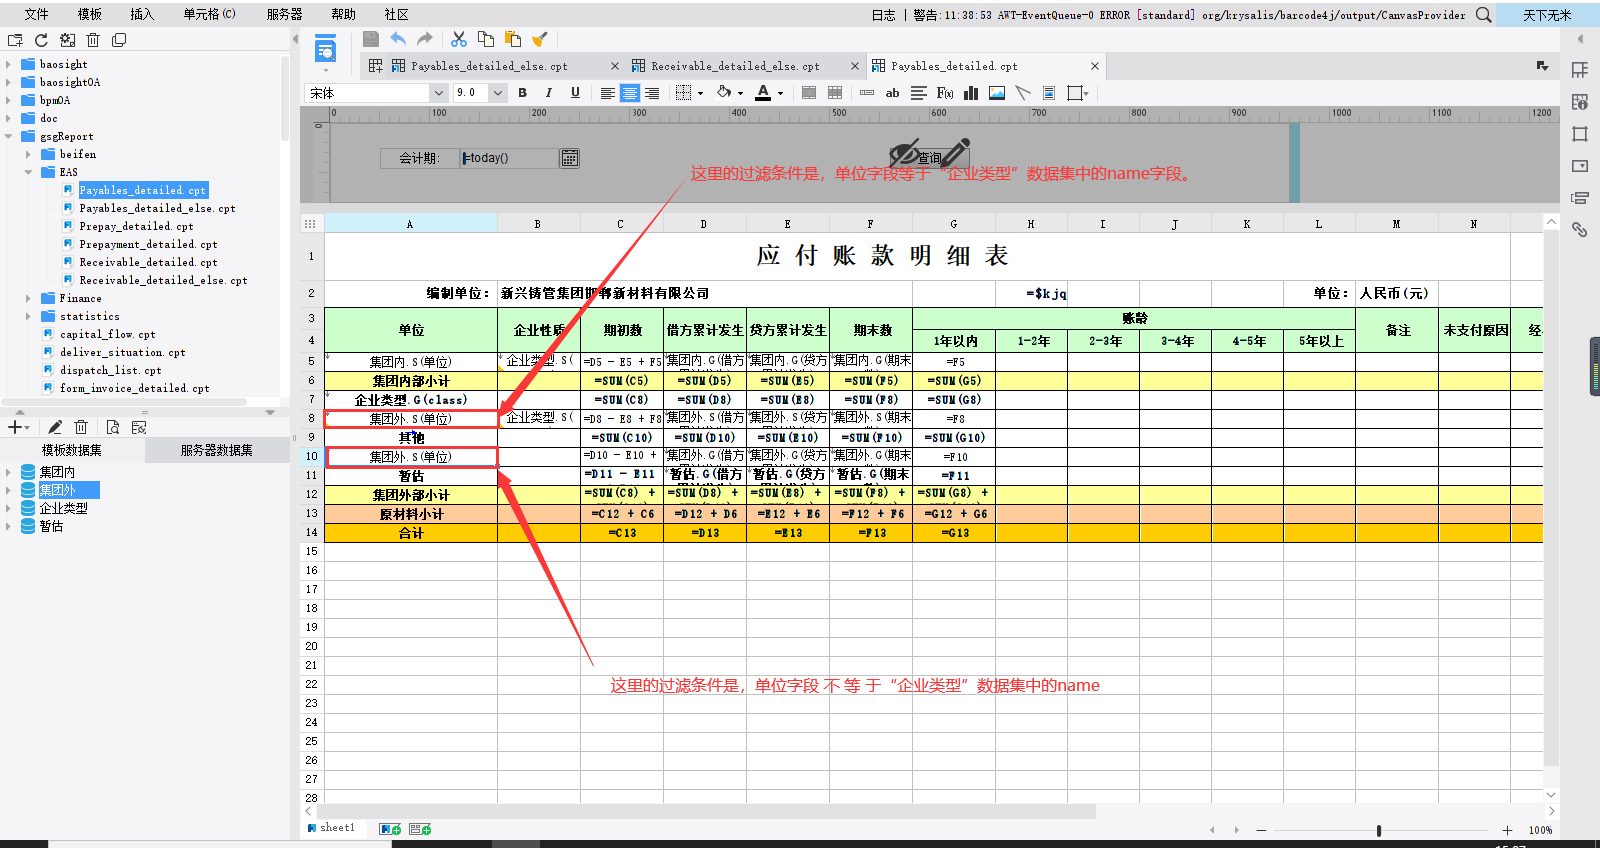Close the Receivable_detailed_else.cpt tab
Screen dimensions: 1600x848
point(855,66)
